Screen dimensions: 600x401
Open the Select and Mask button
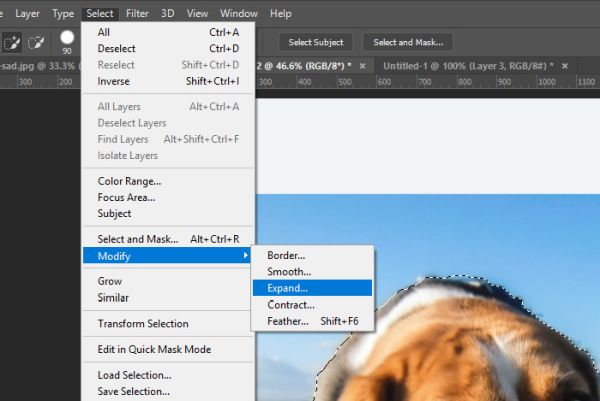click(408, 42)
